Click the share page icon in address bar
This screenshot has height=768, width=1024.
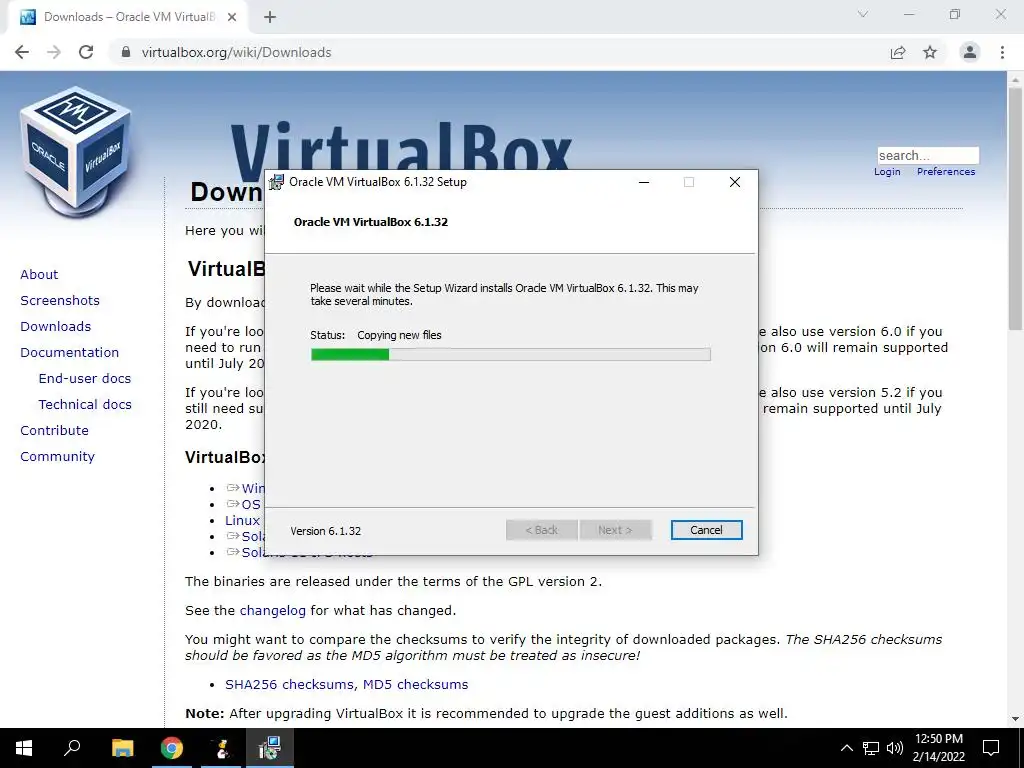click(x=898, y=52)
